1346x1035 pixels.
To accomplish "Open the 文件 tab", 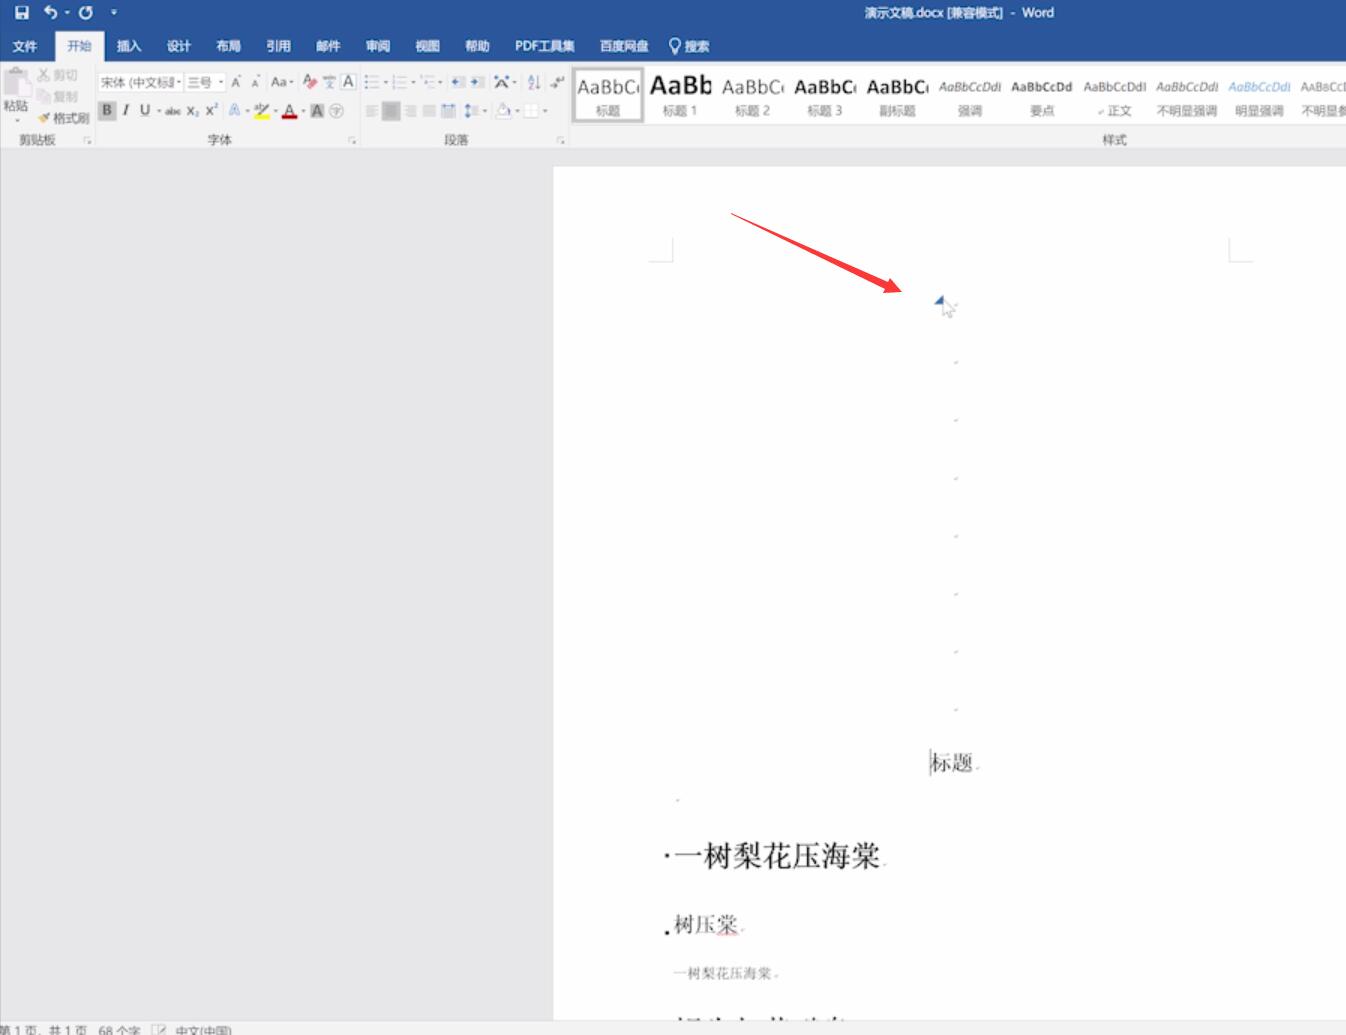I will point(25,46).
